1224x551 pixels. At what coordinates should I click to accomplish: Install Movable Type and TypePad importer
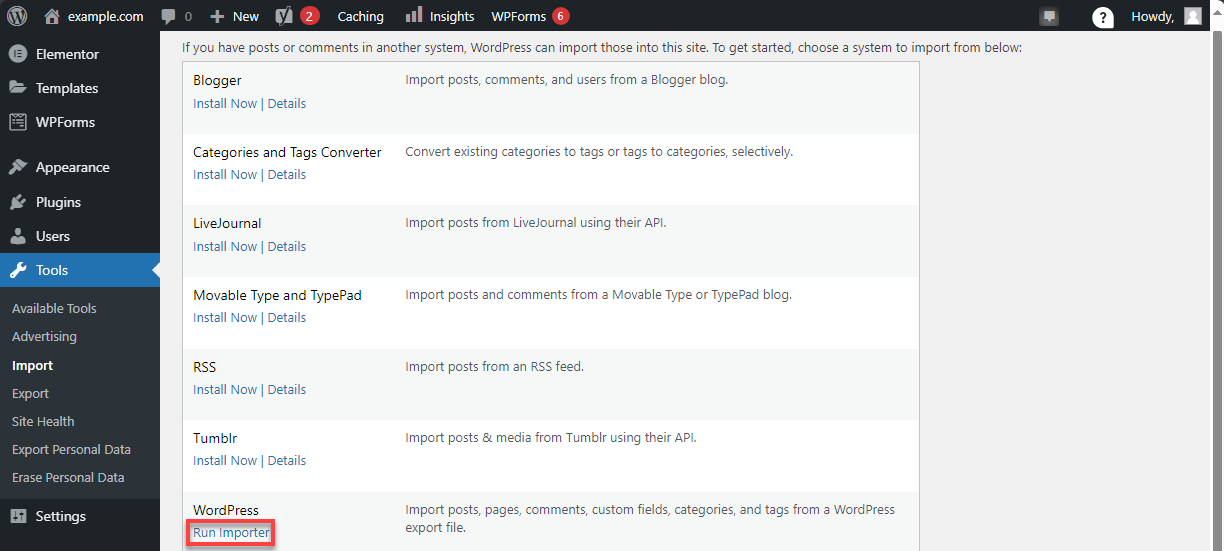pos(225,318)
